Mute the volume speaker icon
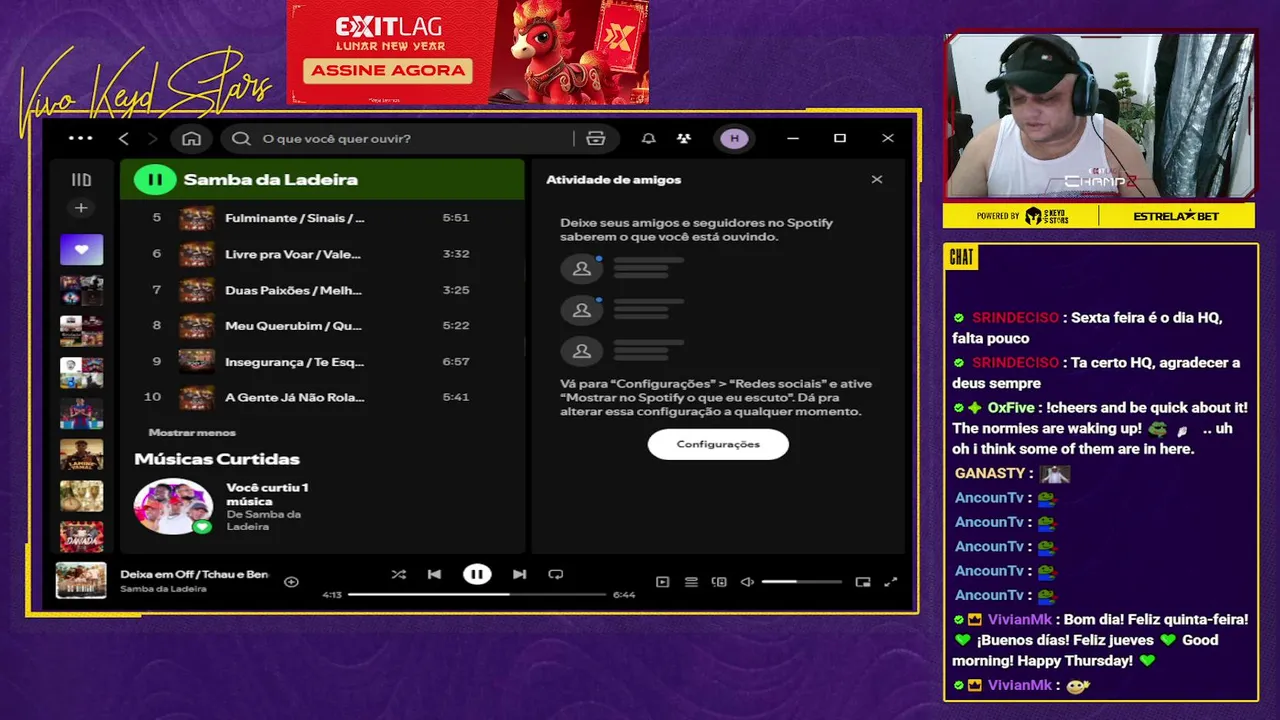Viewport: 1280px width, 720px height. coord(746,582)
